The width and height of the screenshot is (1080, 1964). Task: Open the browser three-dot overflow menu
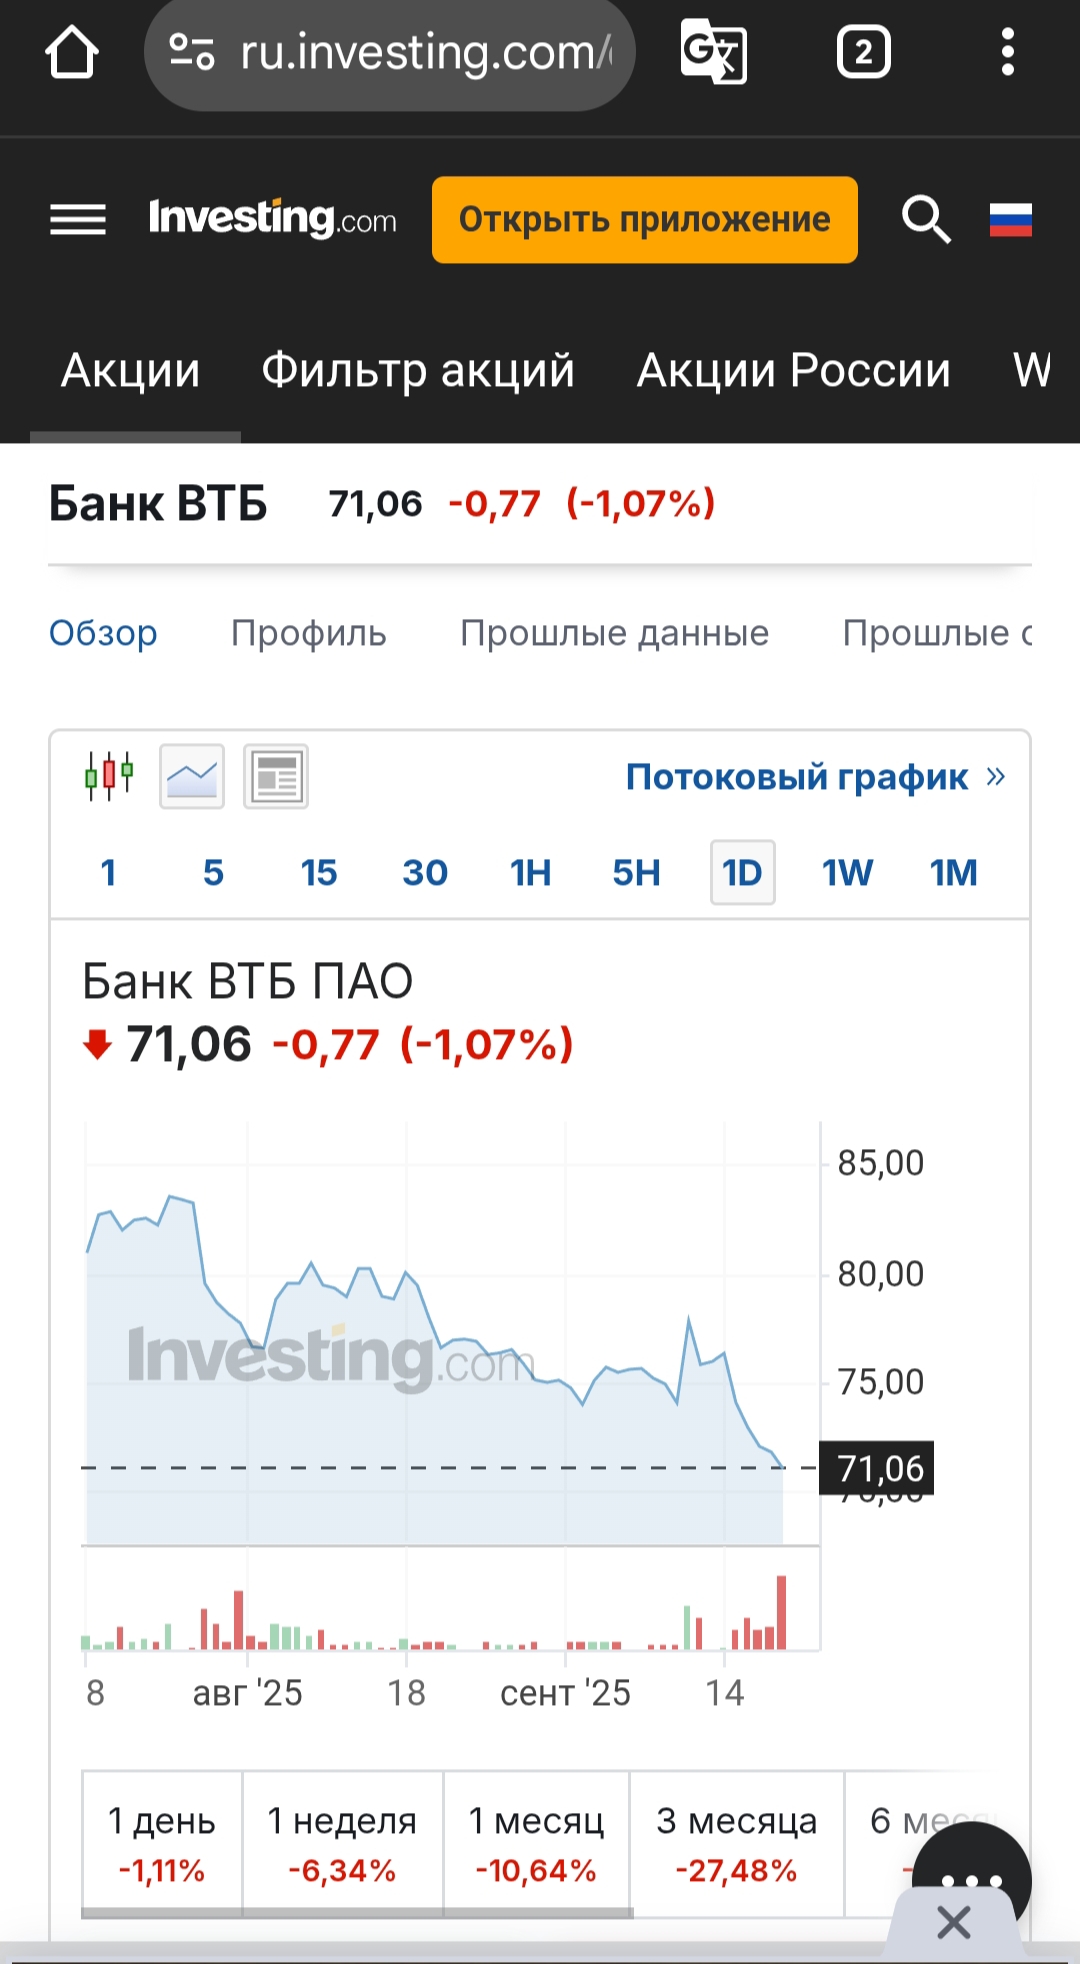(1007, 52)
